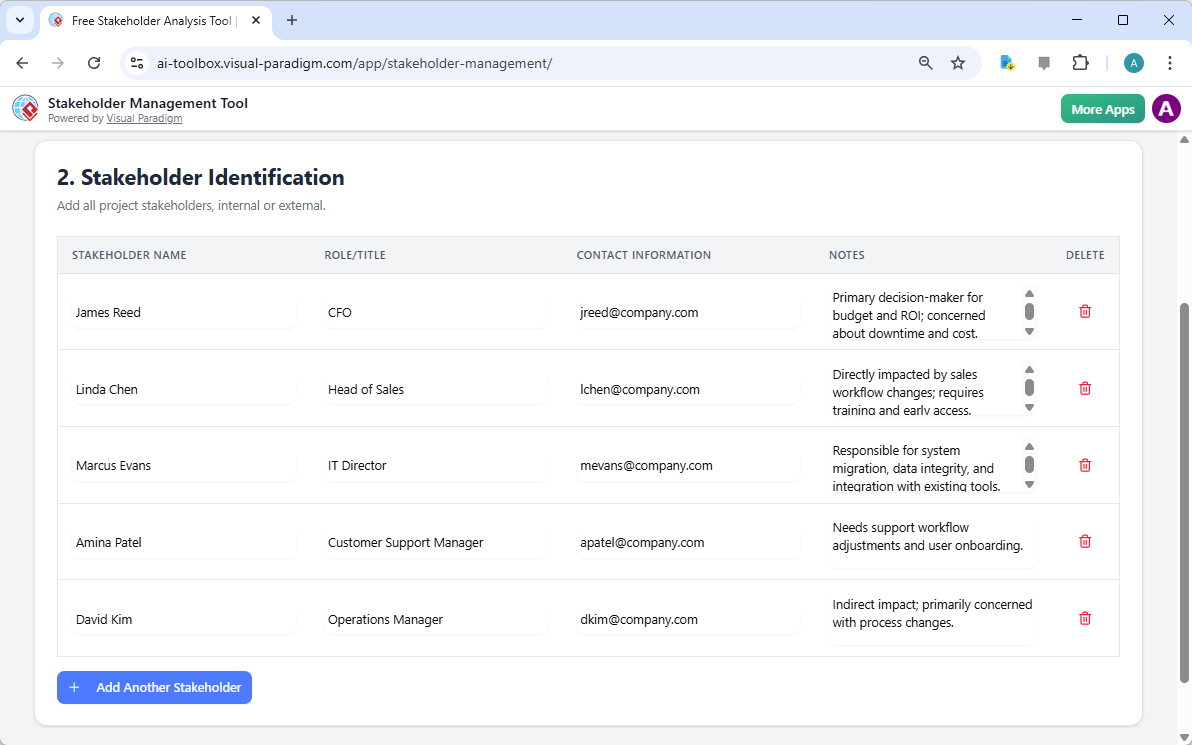The image size is (1192, 745).
Task: Click the Add Another Stakeholder button
Action: [154, 687]
